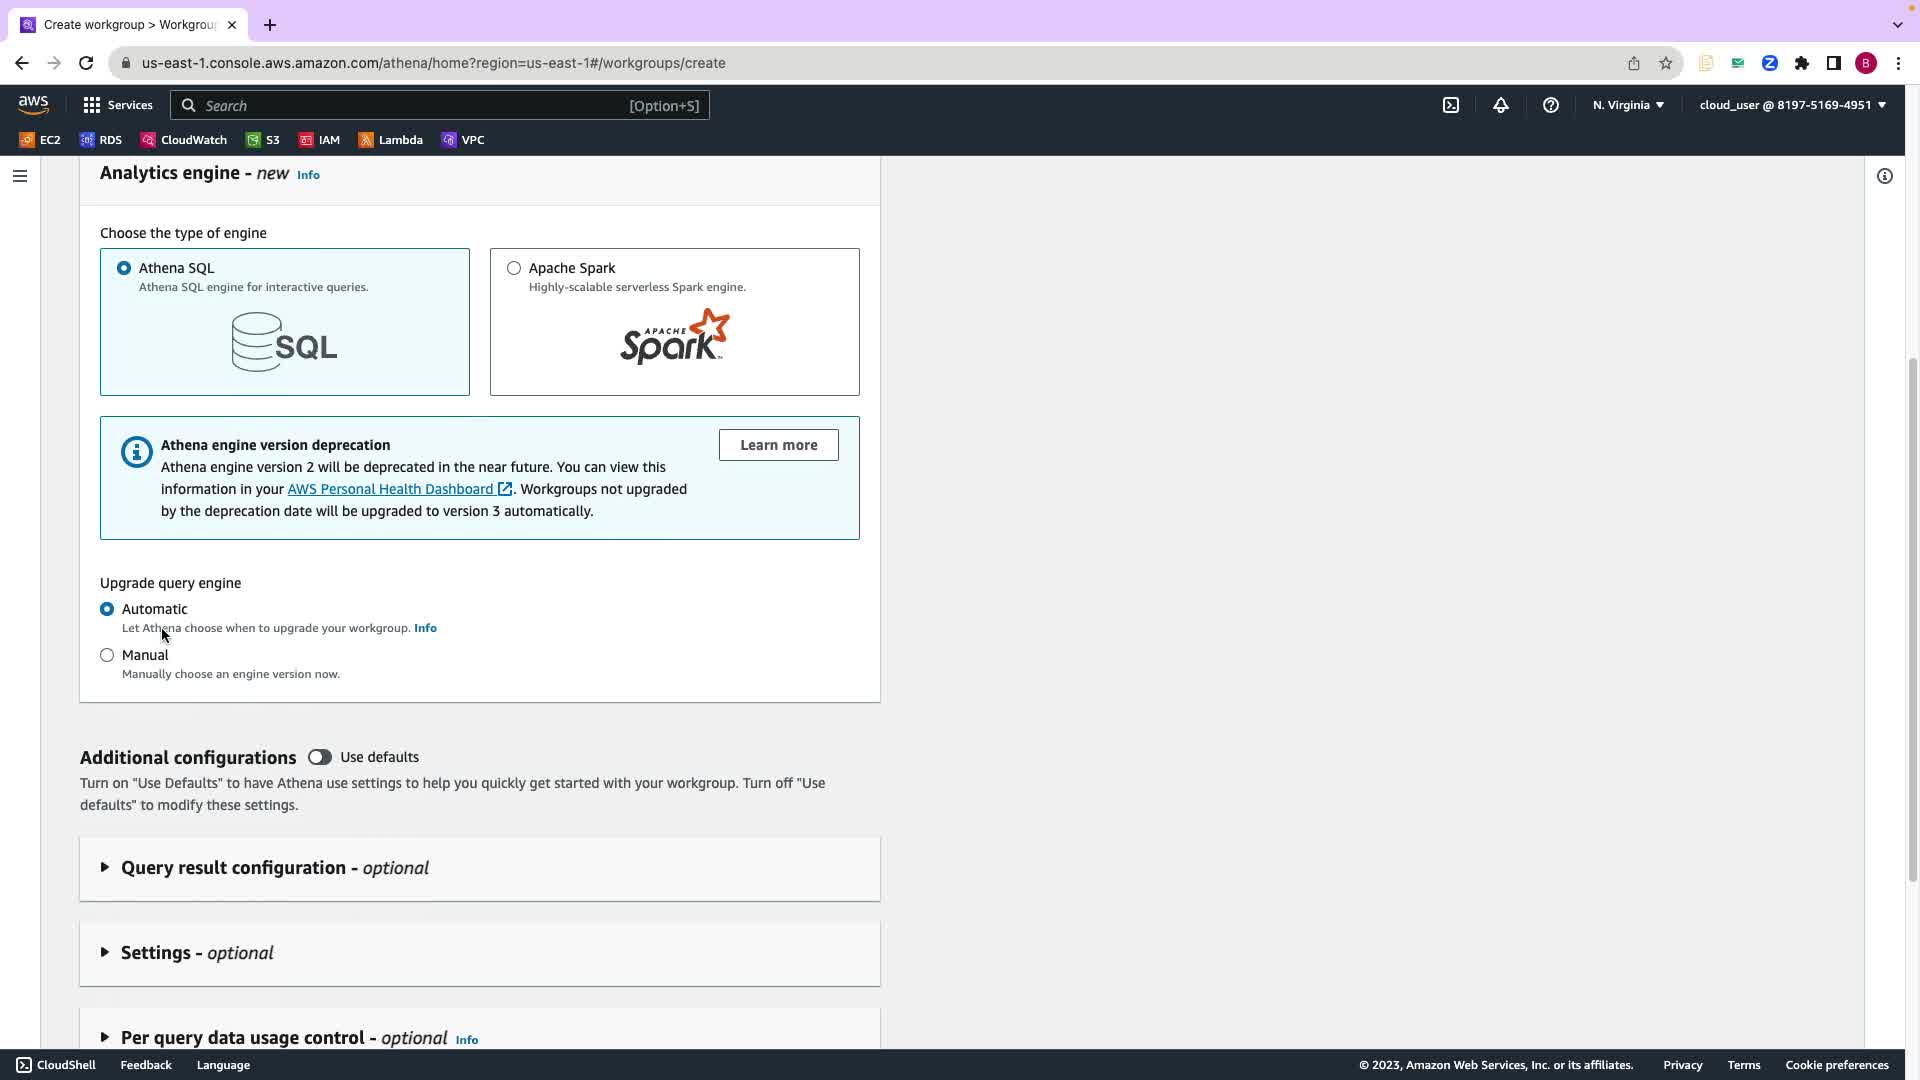Open the notifications bell

point(1501,105)
